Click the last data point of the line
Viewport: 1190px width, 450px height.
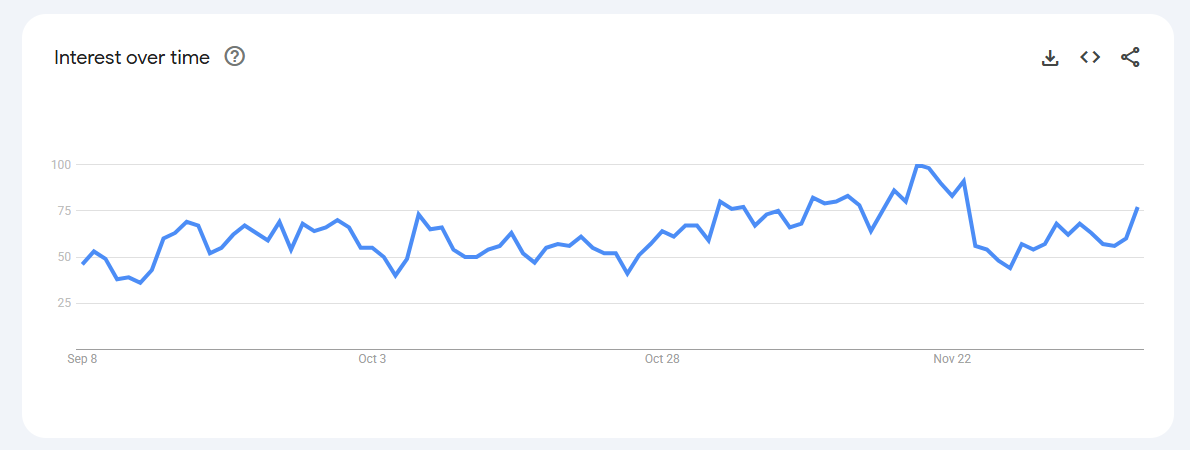click(x=1138, y=208)
